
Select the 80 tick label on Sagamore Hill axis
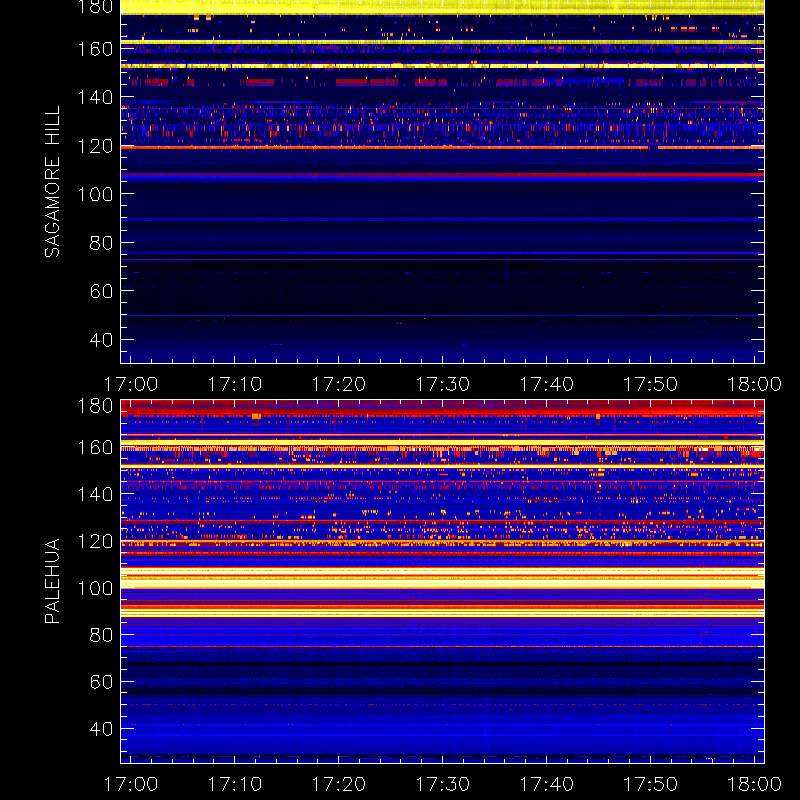[x=101, y=243]
